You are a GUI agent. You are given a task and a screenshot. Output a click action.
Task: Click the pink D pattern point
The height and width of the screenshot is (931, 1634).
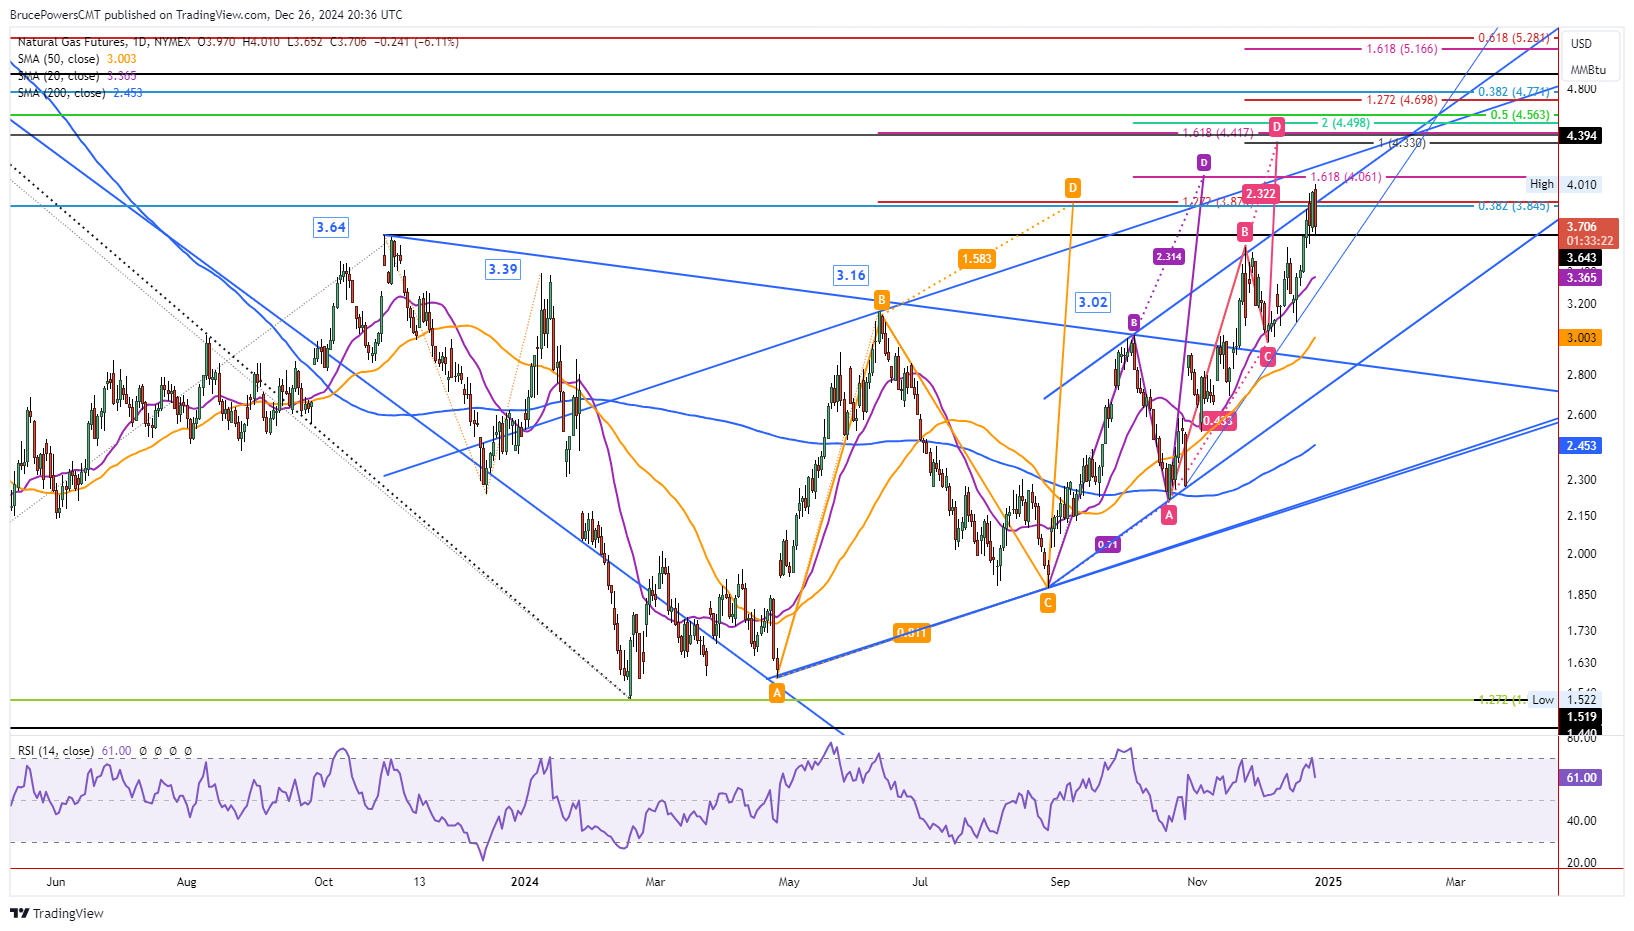1277,126
